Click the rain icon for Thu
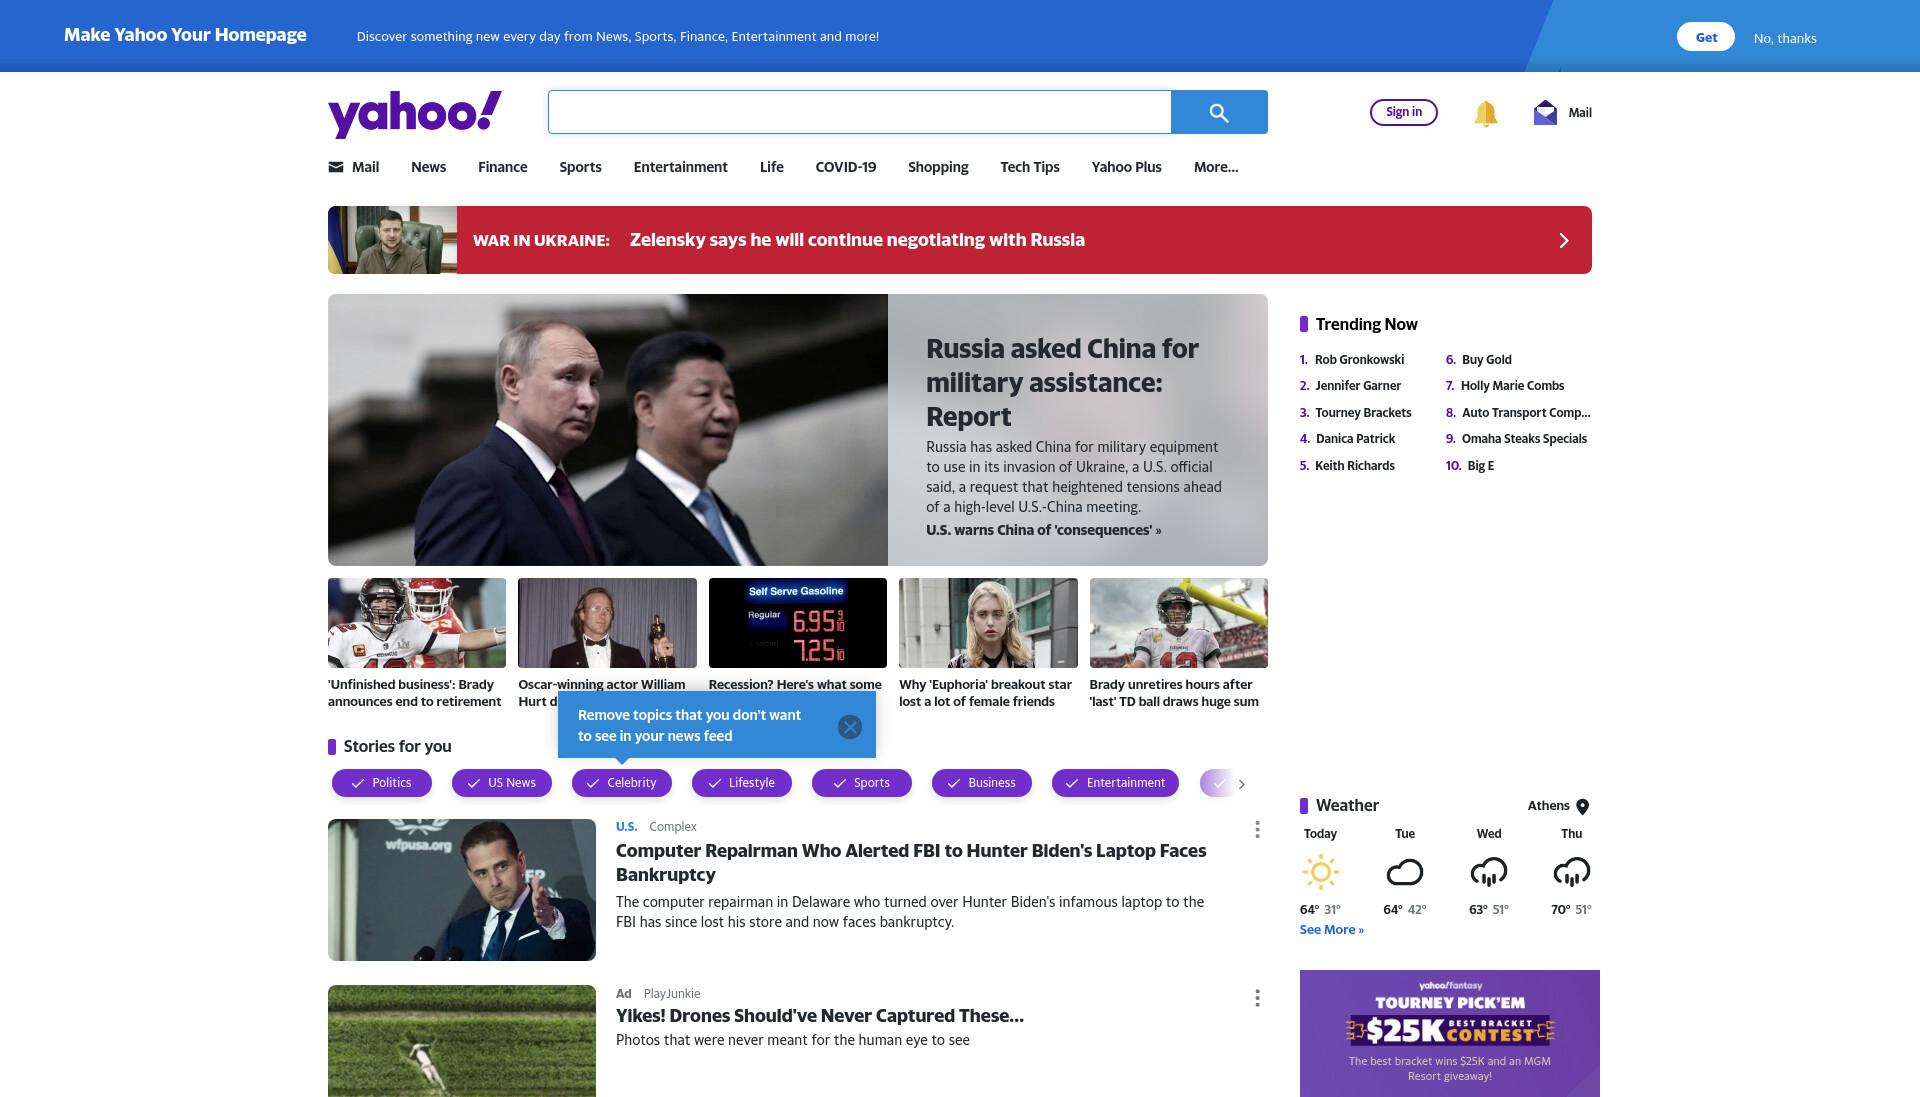Image resolution: width=1920 pixels, height=1097 pixels. (x=1571, y=872)
